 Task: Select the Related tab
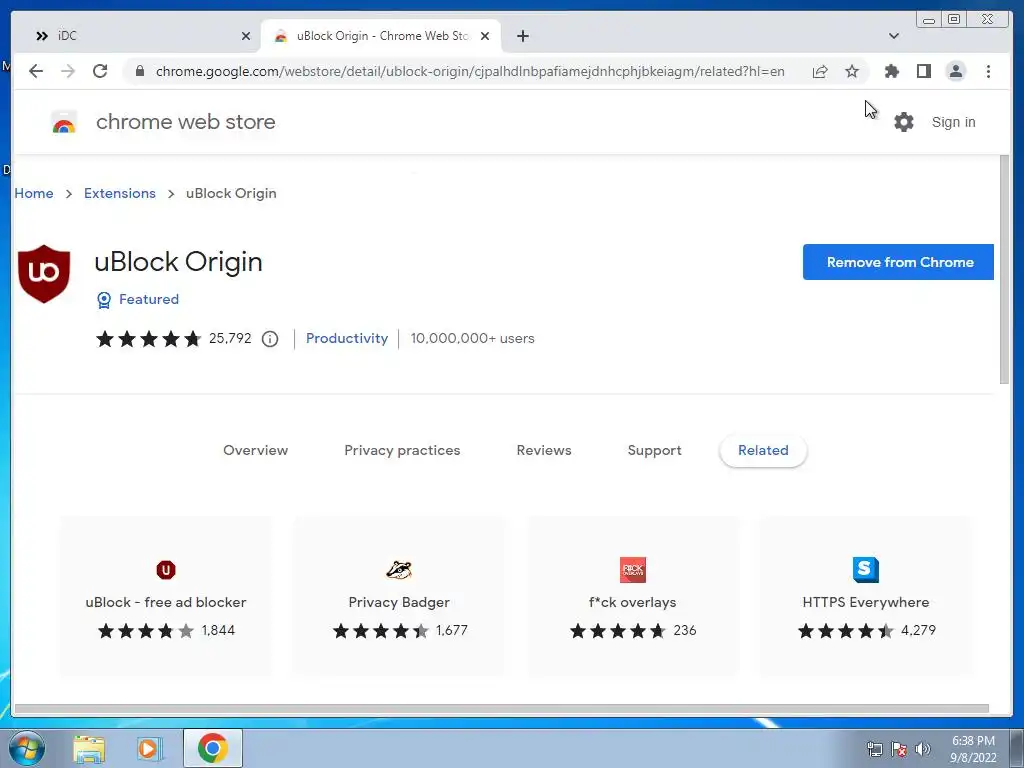click(763, 450)
